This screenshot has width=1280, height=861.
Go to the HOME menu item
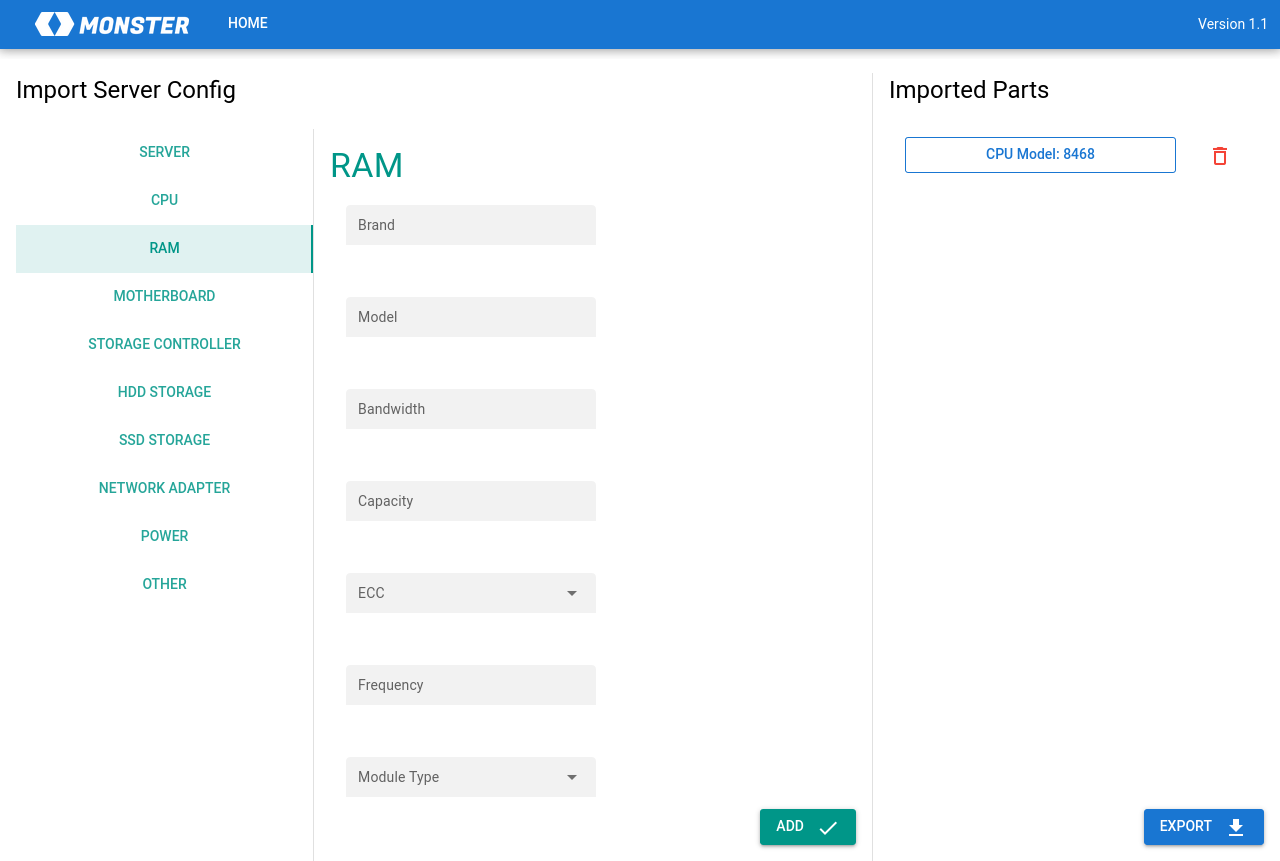(248, 23)
